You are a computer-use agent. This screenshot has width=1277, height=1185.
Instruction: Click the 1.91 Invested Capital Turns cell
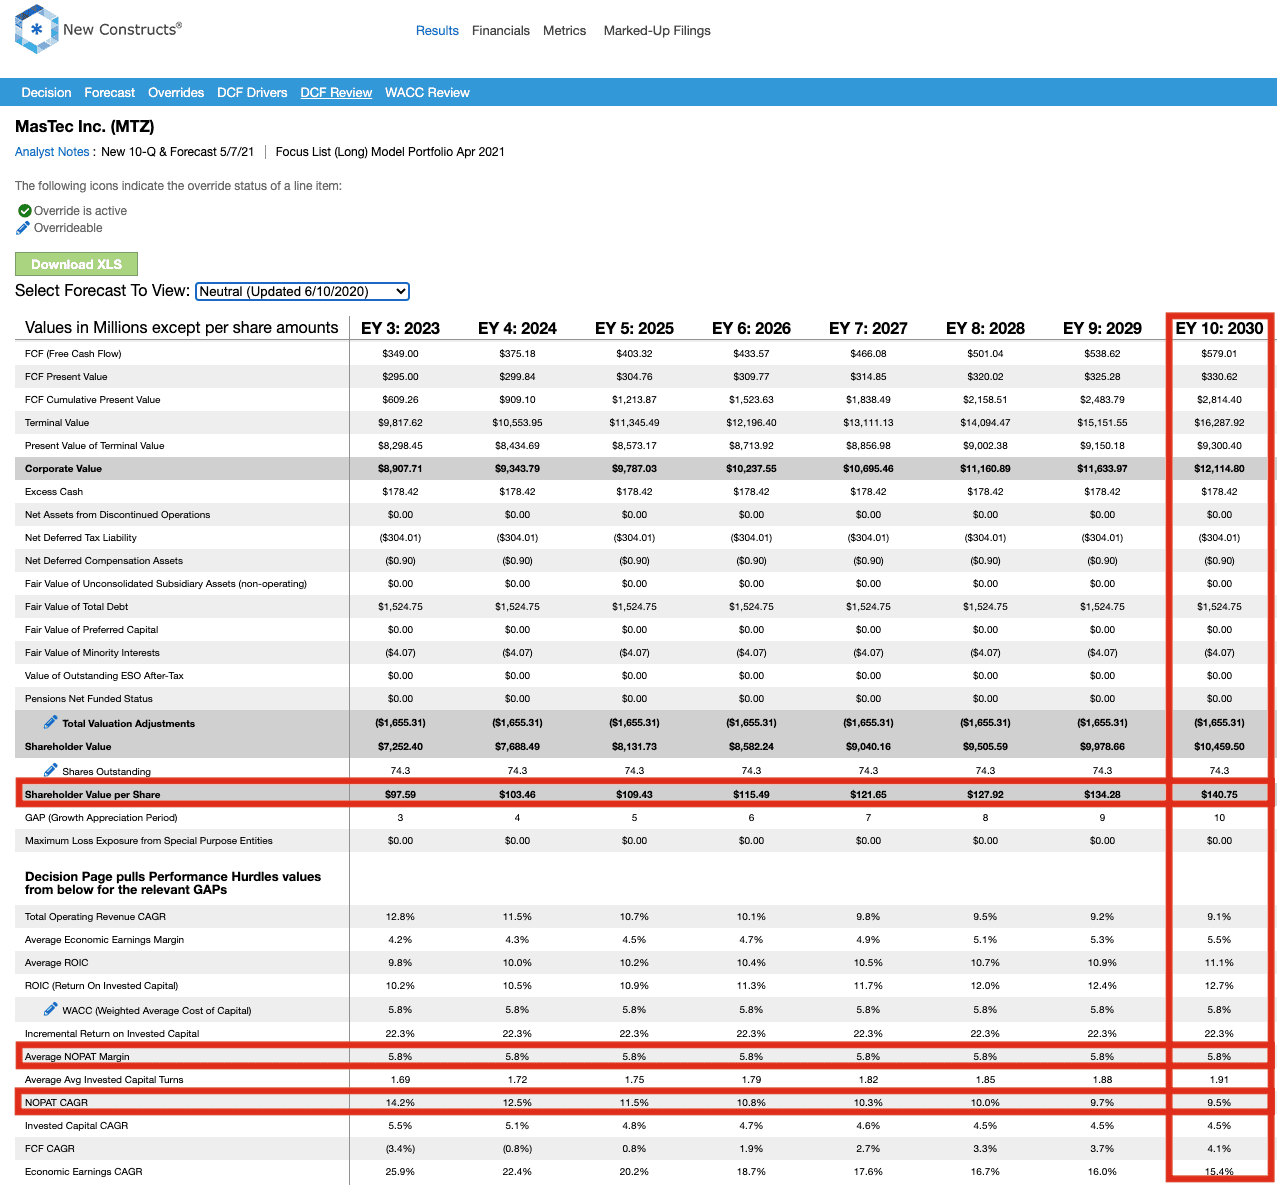coord(1219,1080)
